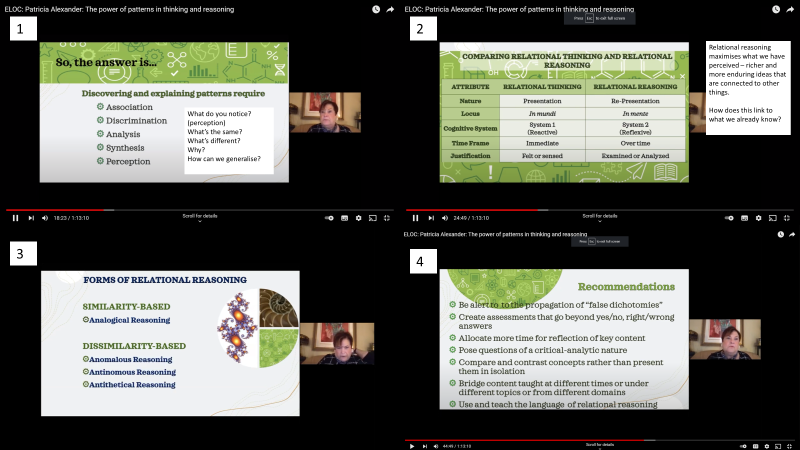Toggle autoplay in the 18:23 player
Image resolution: width=800 pixels, height=450 pixels.
329,218
